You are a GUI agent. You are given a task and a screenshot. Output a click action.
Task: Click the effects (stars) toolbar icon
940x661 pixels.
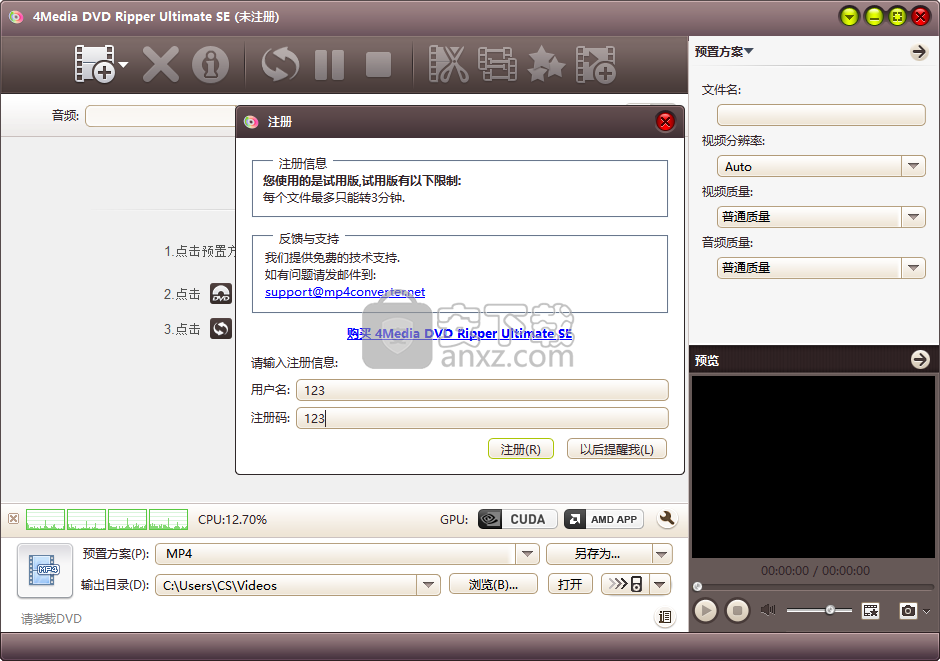coord(546,64)
